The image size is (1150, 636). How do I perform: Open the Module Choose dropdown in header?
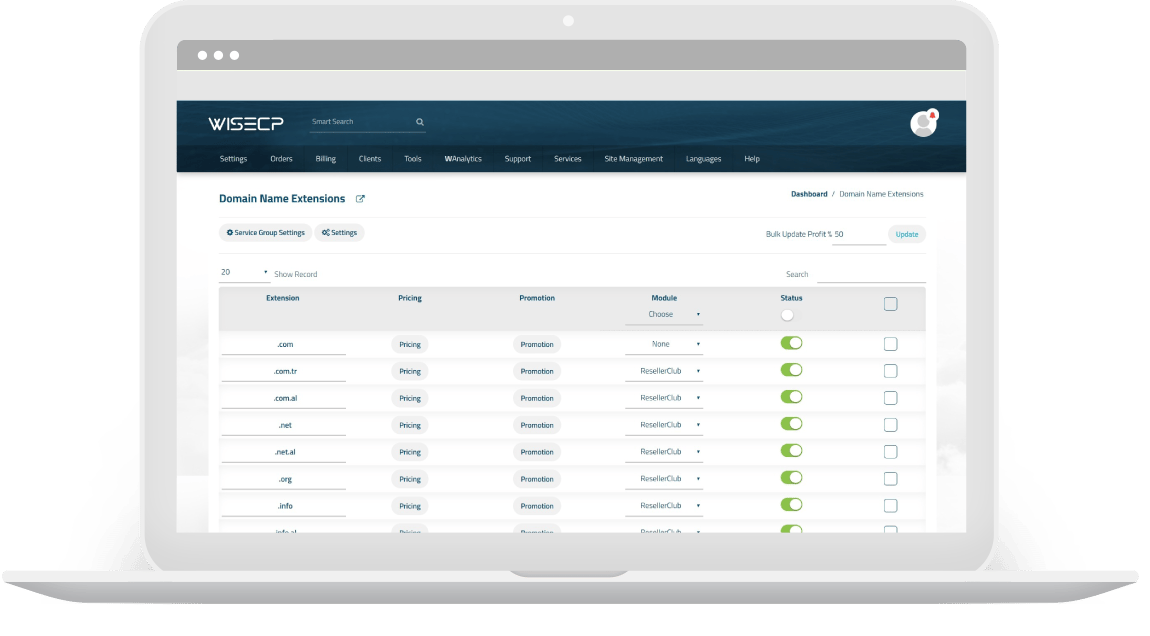[664, 315]
